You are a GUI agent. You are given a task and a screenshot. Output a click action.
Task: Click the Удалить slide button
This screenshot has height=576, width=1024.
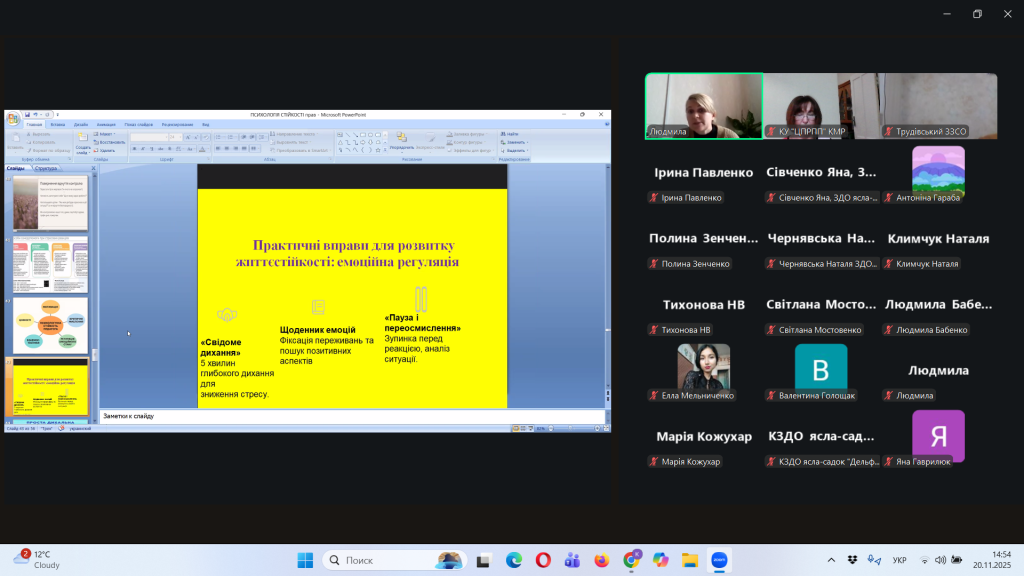[x=106, y=150]
